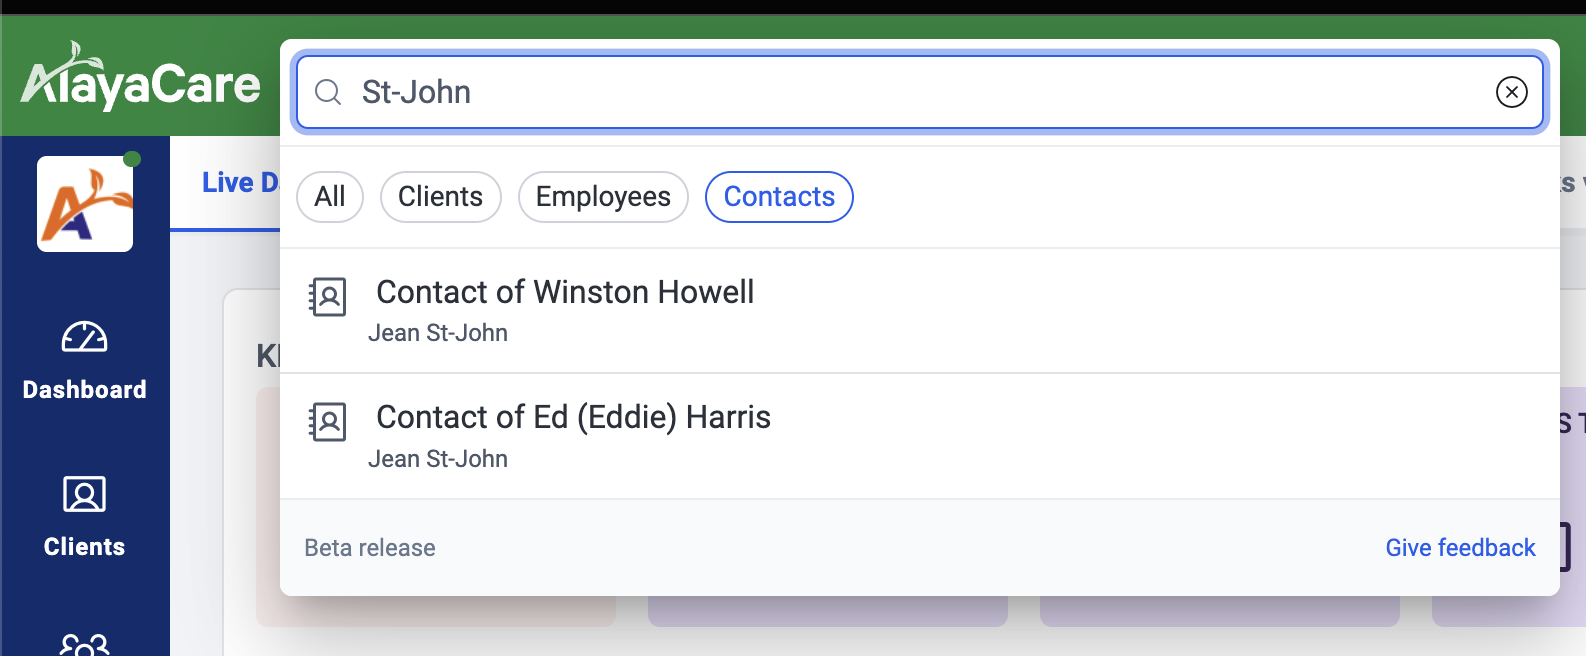Switch to the Contacts filter
Screen dimensions: 1586x656
(779, 197)
